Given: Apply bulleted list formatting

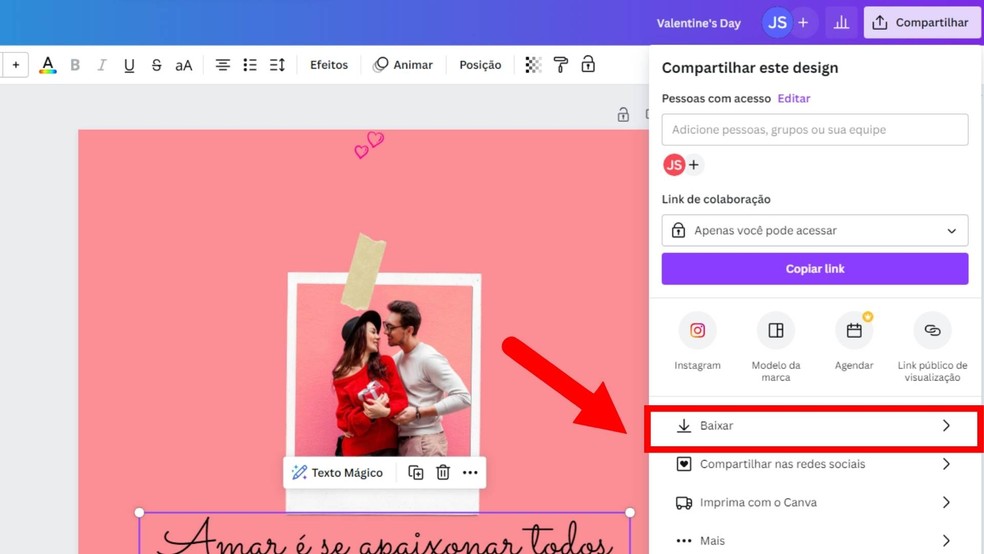Looking at the screenshot, I should tap(250, 65).
